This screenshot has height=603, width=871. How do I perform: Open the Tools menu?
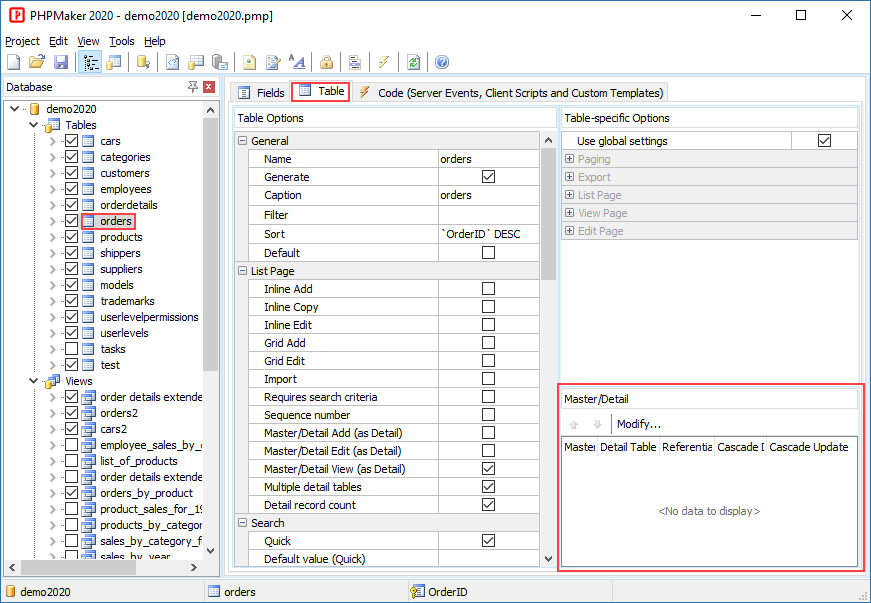(x=121, y=41)
